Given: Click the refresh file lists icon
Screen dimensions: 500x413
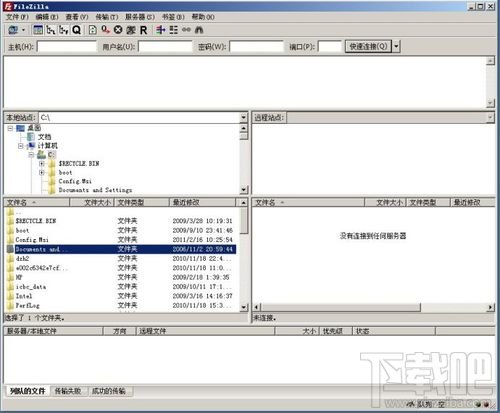Looking at the screenshot, I should point(92,30).
